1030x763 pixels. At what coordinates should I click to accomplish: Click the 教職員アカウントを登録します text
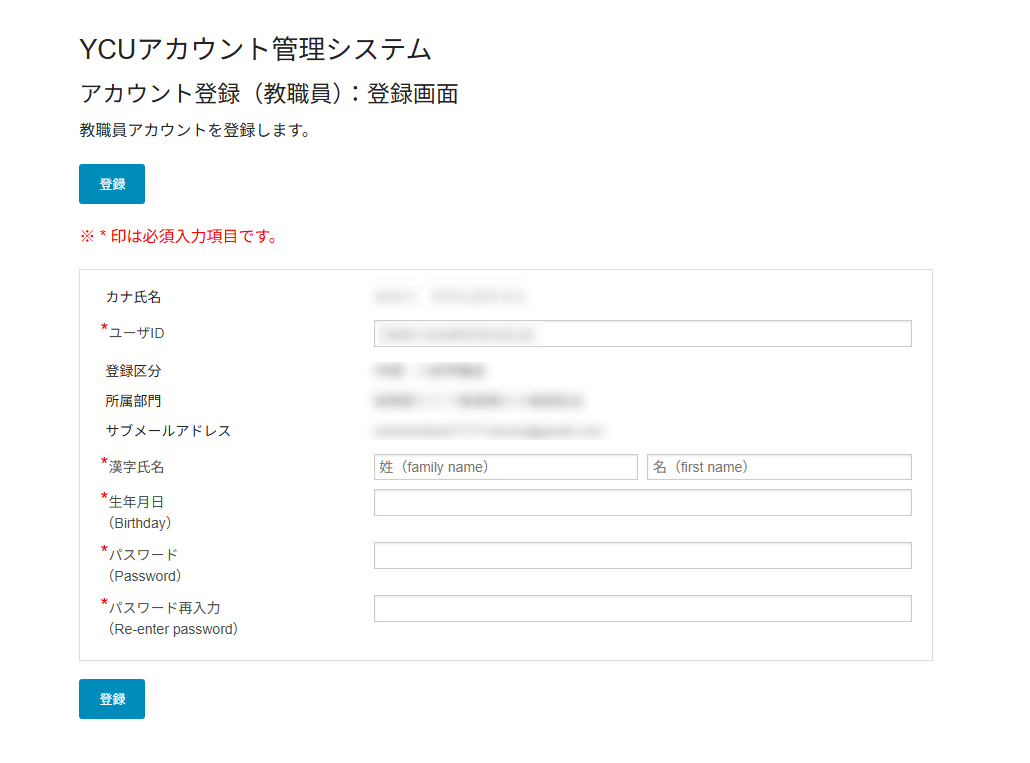pos(194,130)
